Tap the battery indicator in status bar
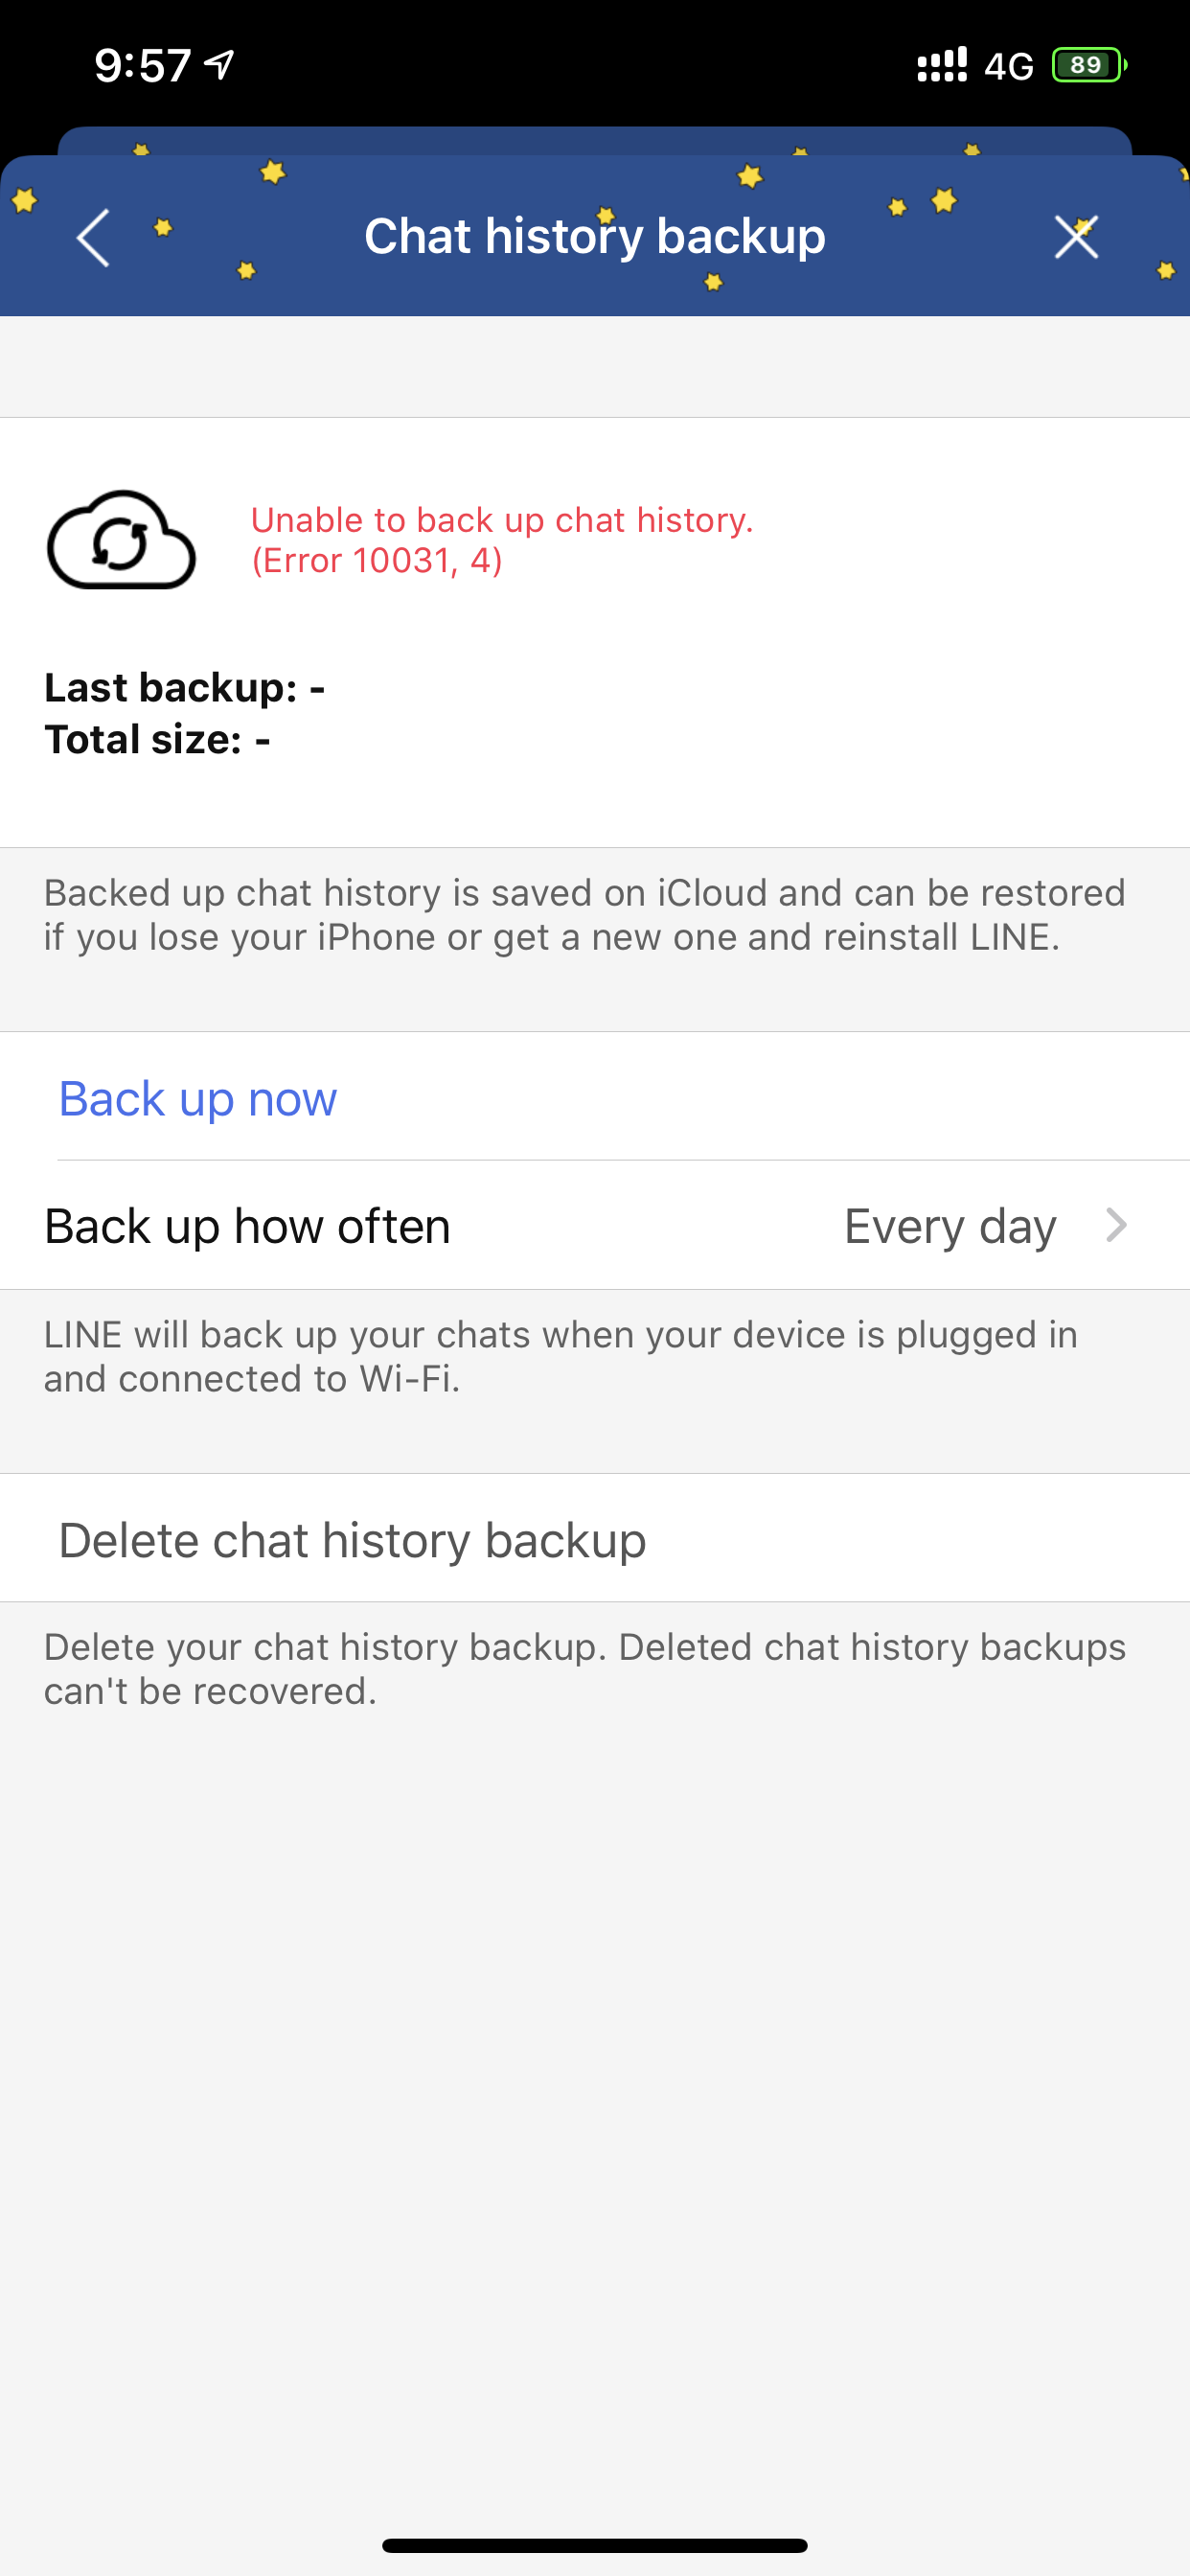1190x2576 pixels. point(1088,66)
